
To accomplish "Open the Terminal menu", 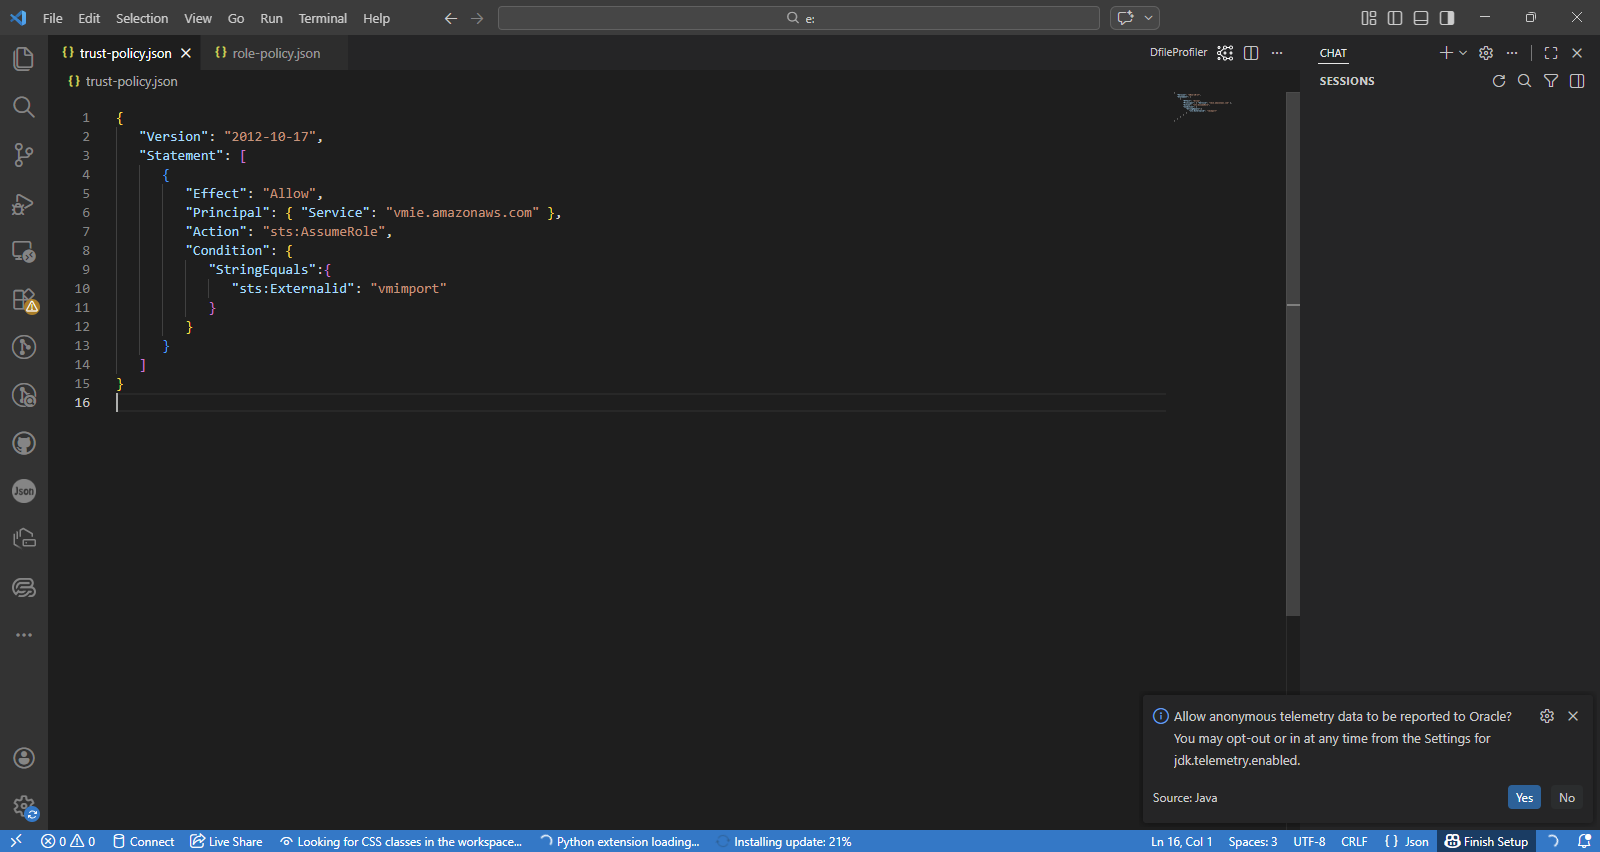I will click(x=323, y=18).
